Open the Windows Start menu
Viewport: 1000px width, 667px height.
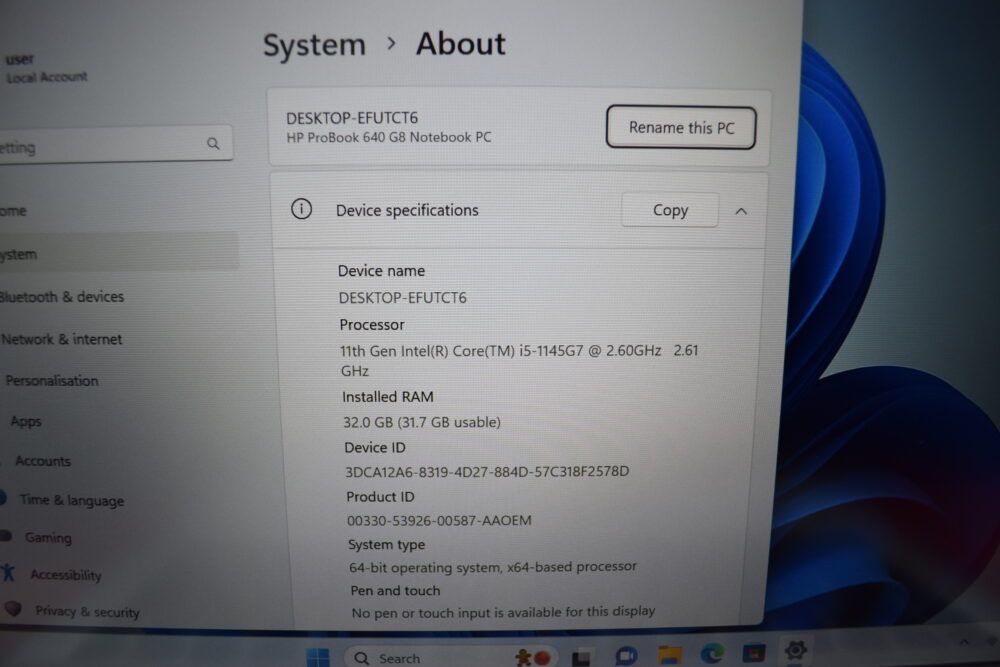(318, 656)
